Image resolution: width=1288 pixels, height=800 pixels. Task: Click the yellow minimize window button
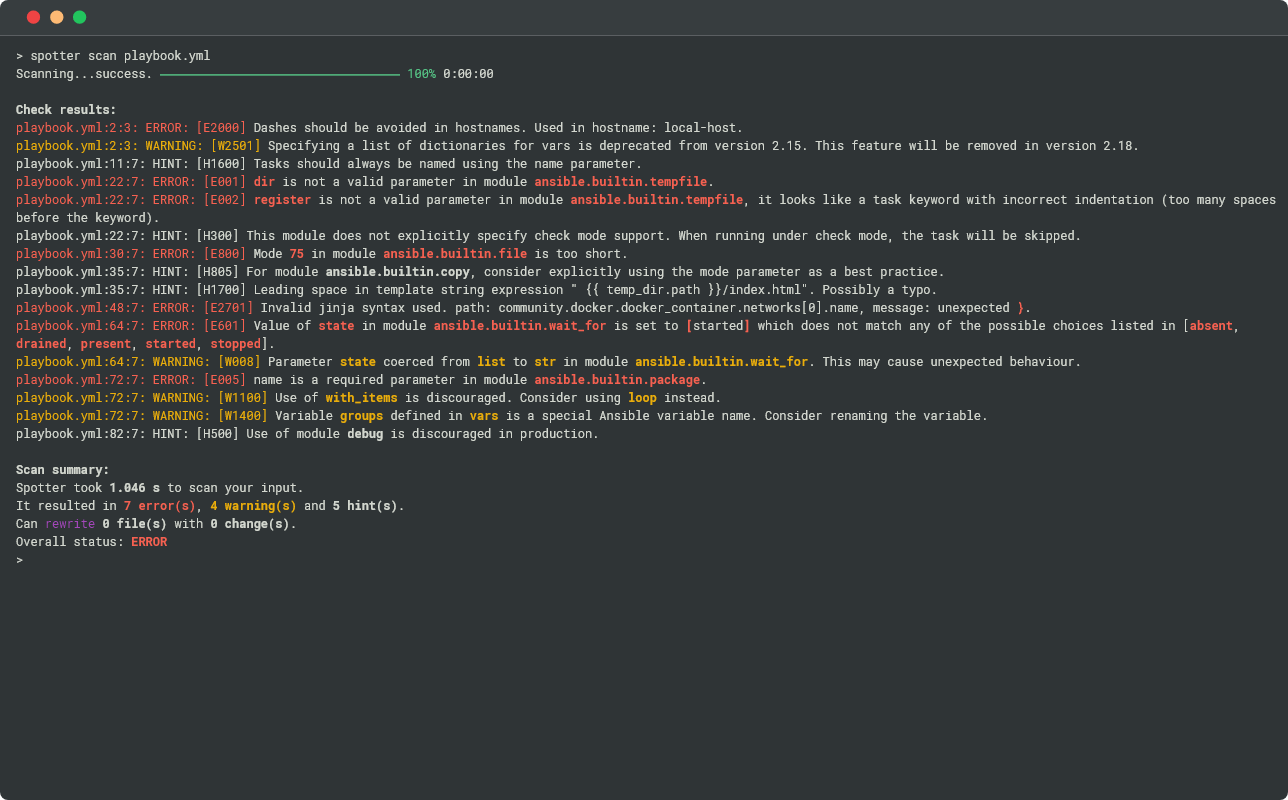pyautogui.click(x=56, y=17)
